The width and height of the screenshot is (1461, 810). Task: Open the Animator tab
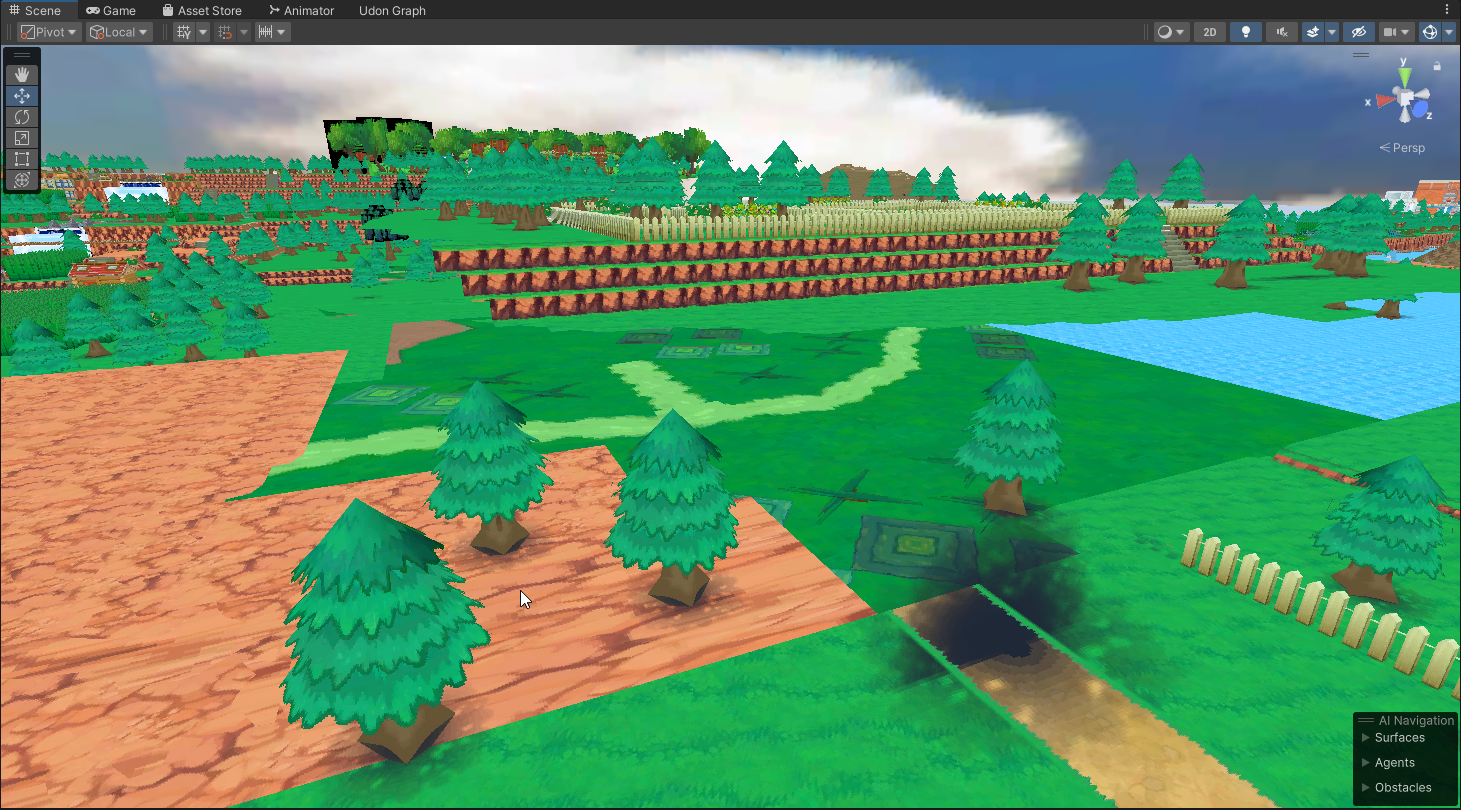(x=301, y=11)
